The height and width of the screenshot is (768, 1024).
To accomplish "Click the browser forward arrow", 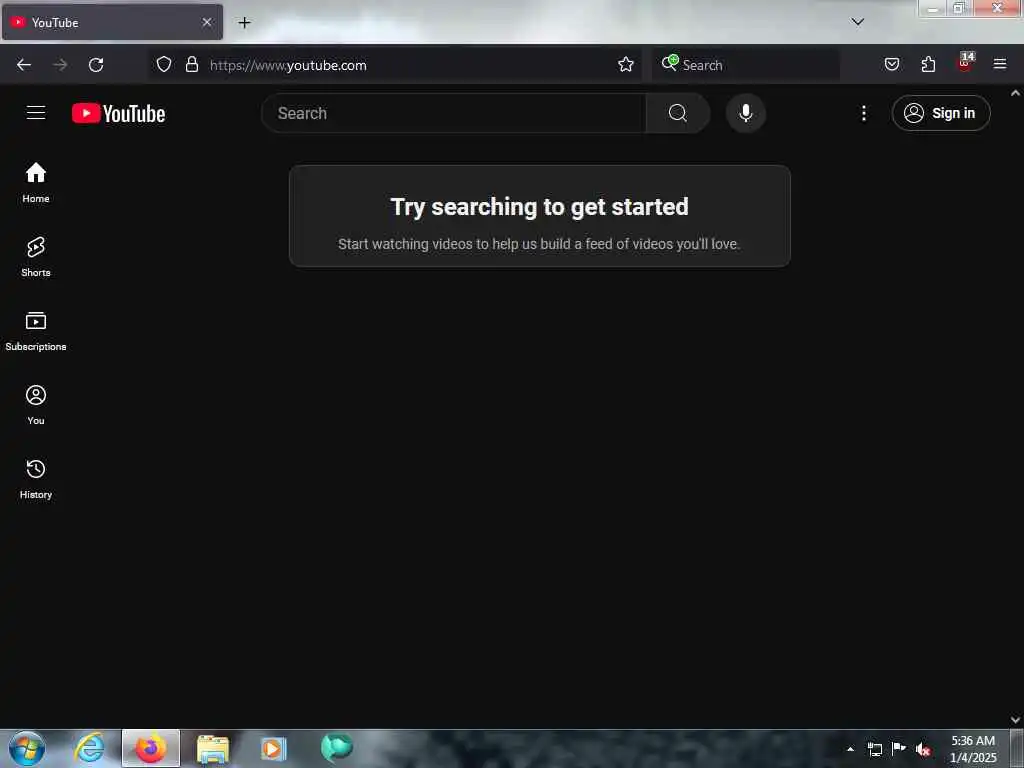I will (x=60, y=65).
